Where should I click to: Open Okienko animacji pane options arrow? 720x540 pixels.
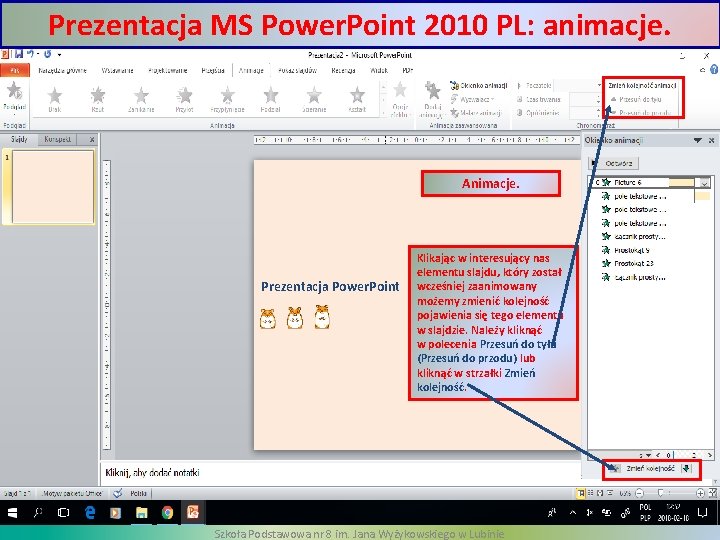pos(698,141)
